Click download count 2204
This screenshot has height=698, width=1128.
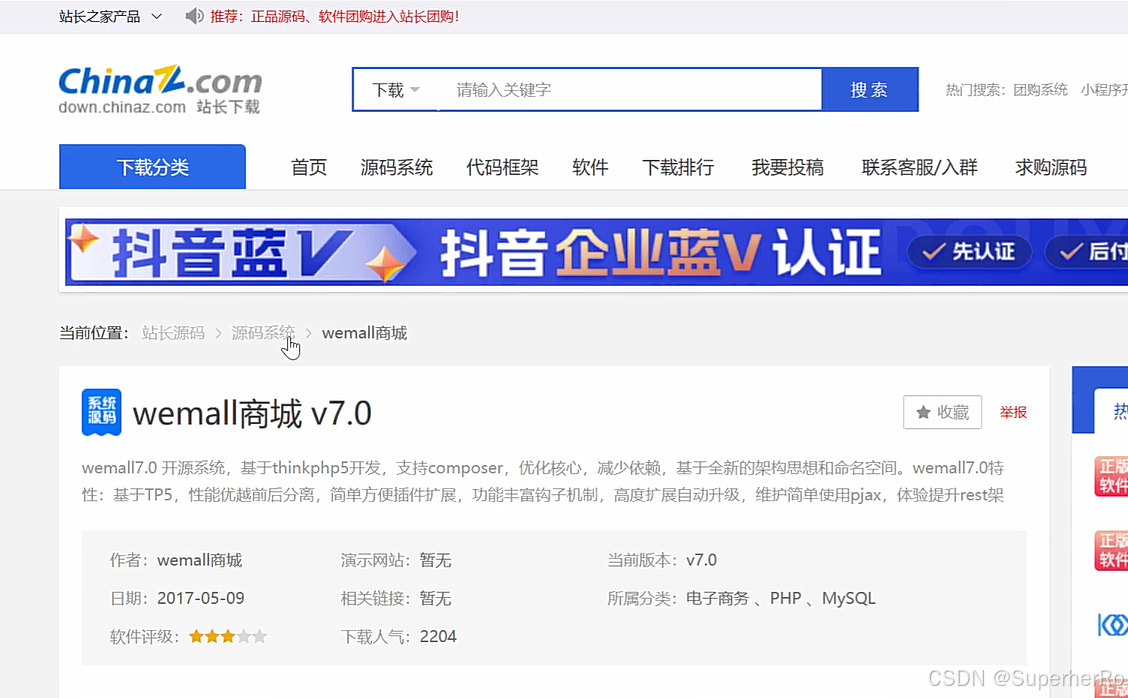[438, 636]
